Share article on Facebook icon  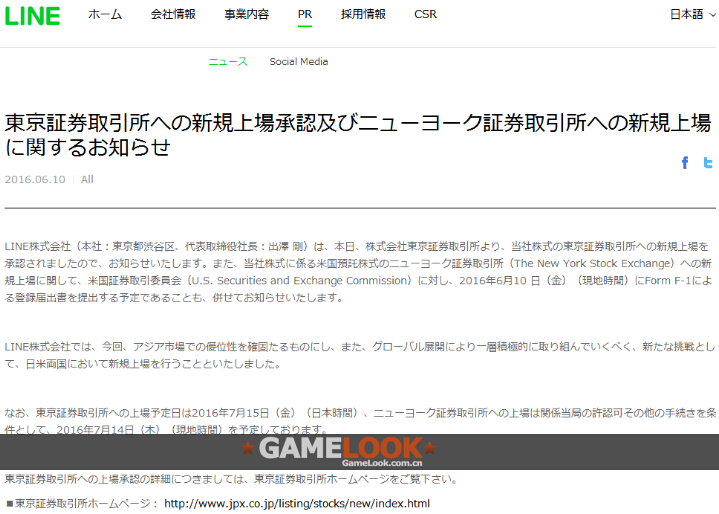(685, 163)
